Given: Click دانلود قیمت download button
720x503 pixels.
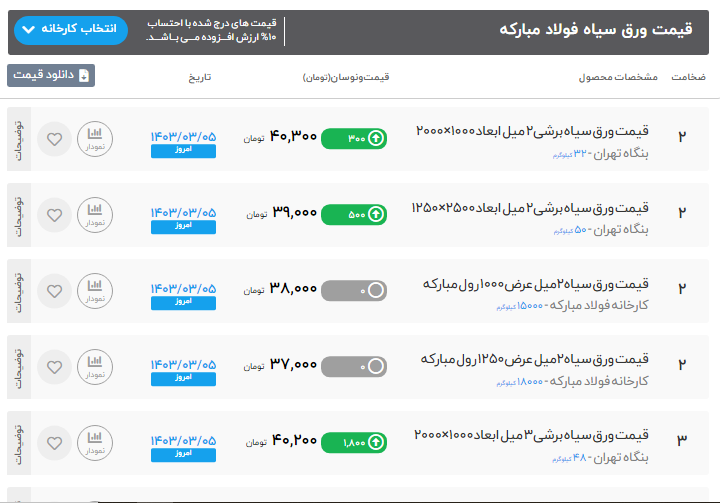Looking at the screenshot, I should coord(51,76).
